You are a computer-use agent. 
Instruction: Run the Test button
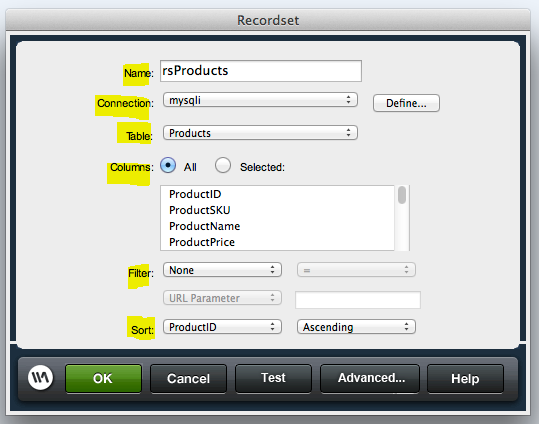click(x=273, y=379)
